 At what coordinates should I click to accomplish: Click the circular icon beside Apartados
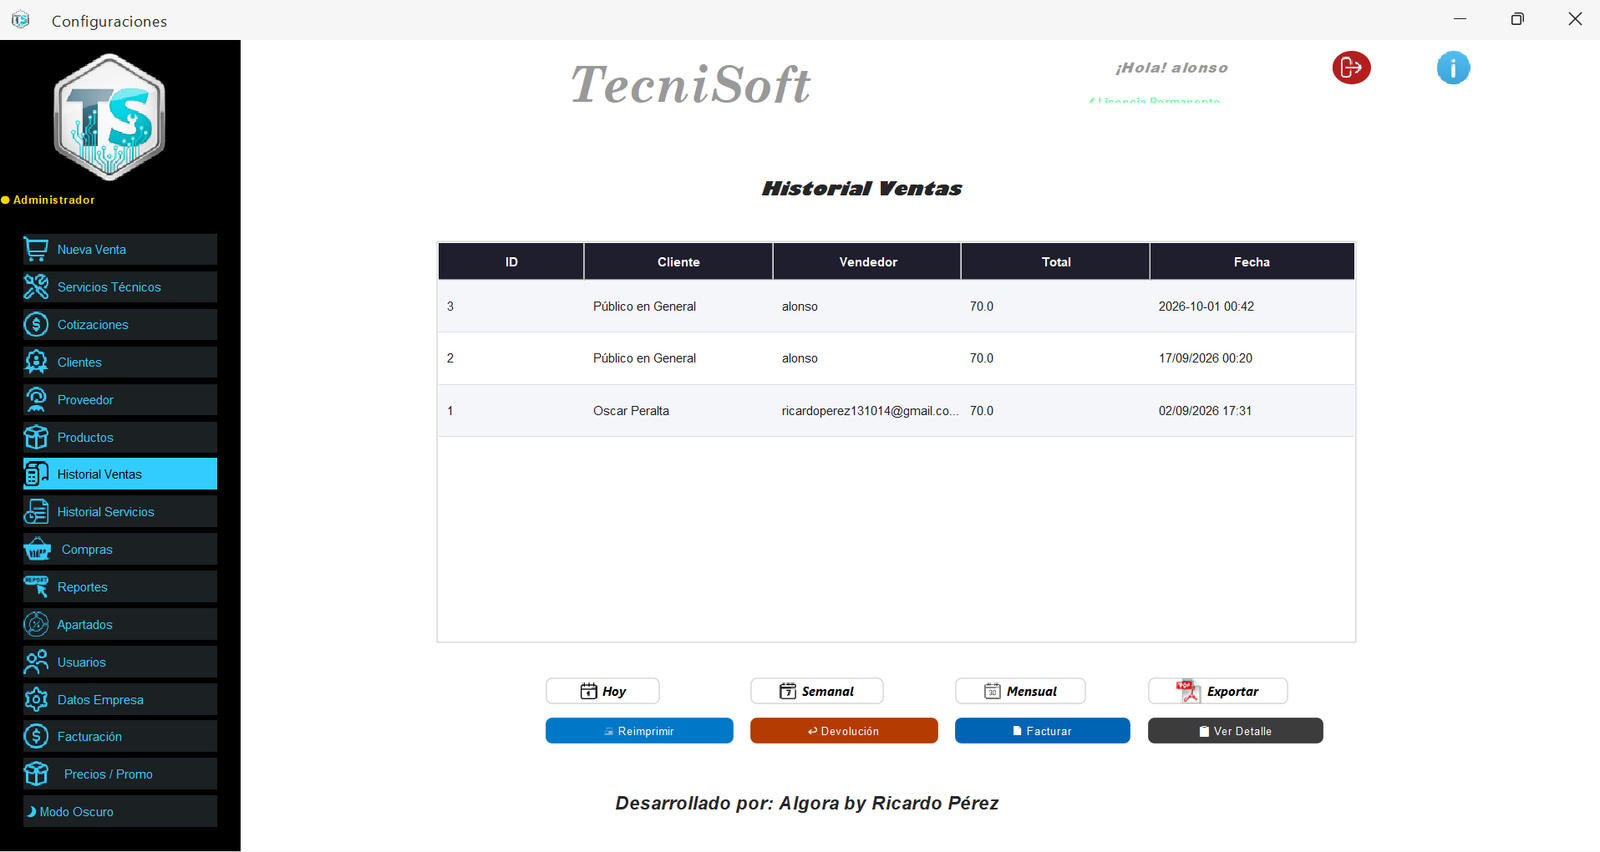[x=36, y=624]
